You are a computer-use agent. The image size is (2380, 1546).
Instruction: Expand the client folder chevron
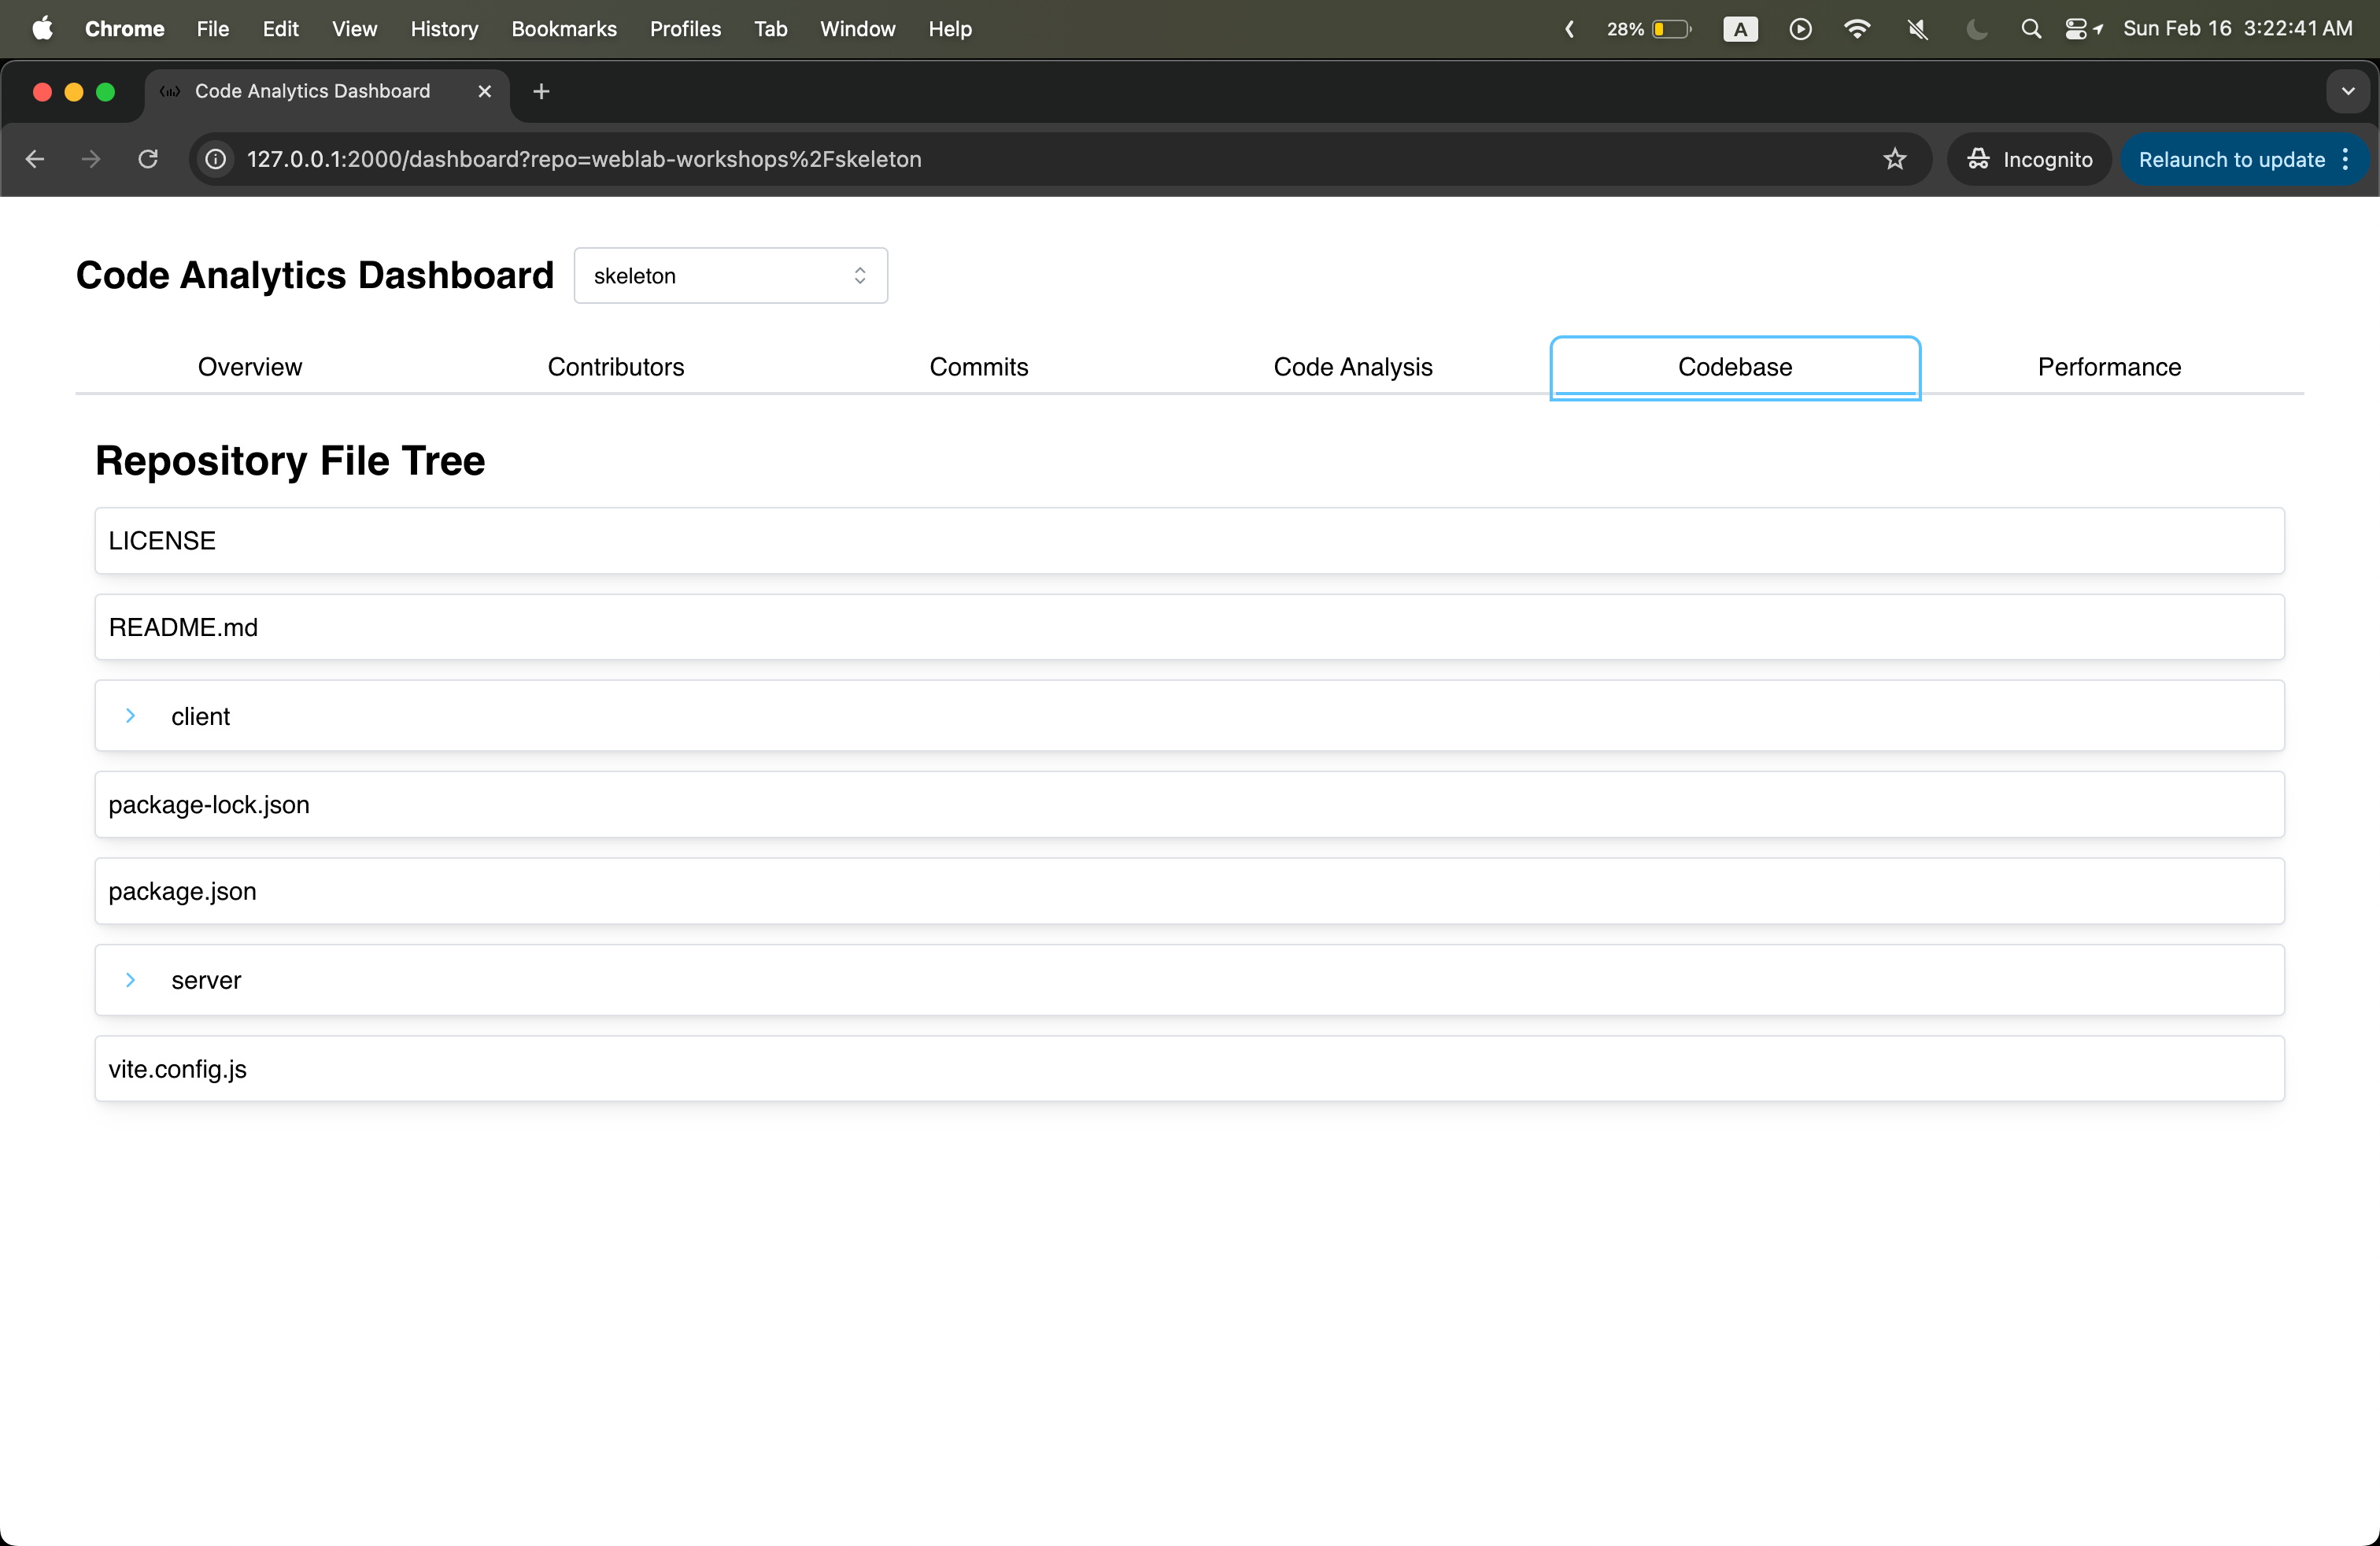point(130,716)
